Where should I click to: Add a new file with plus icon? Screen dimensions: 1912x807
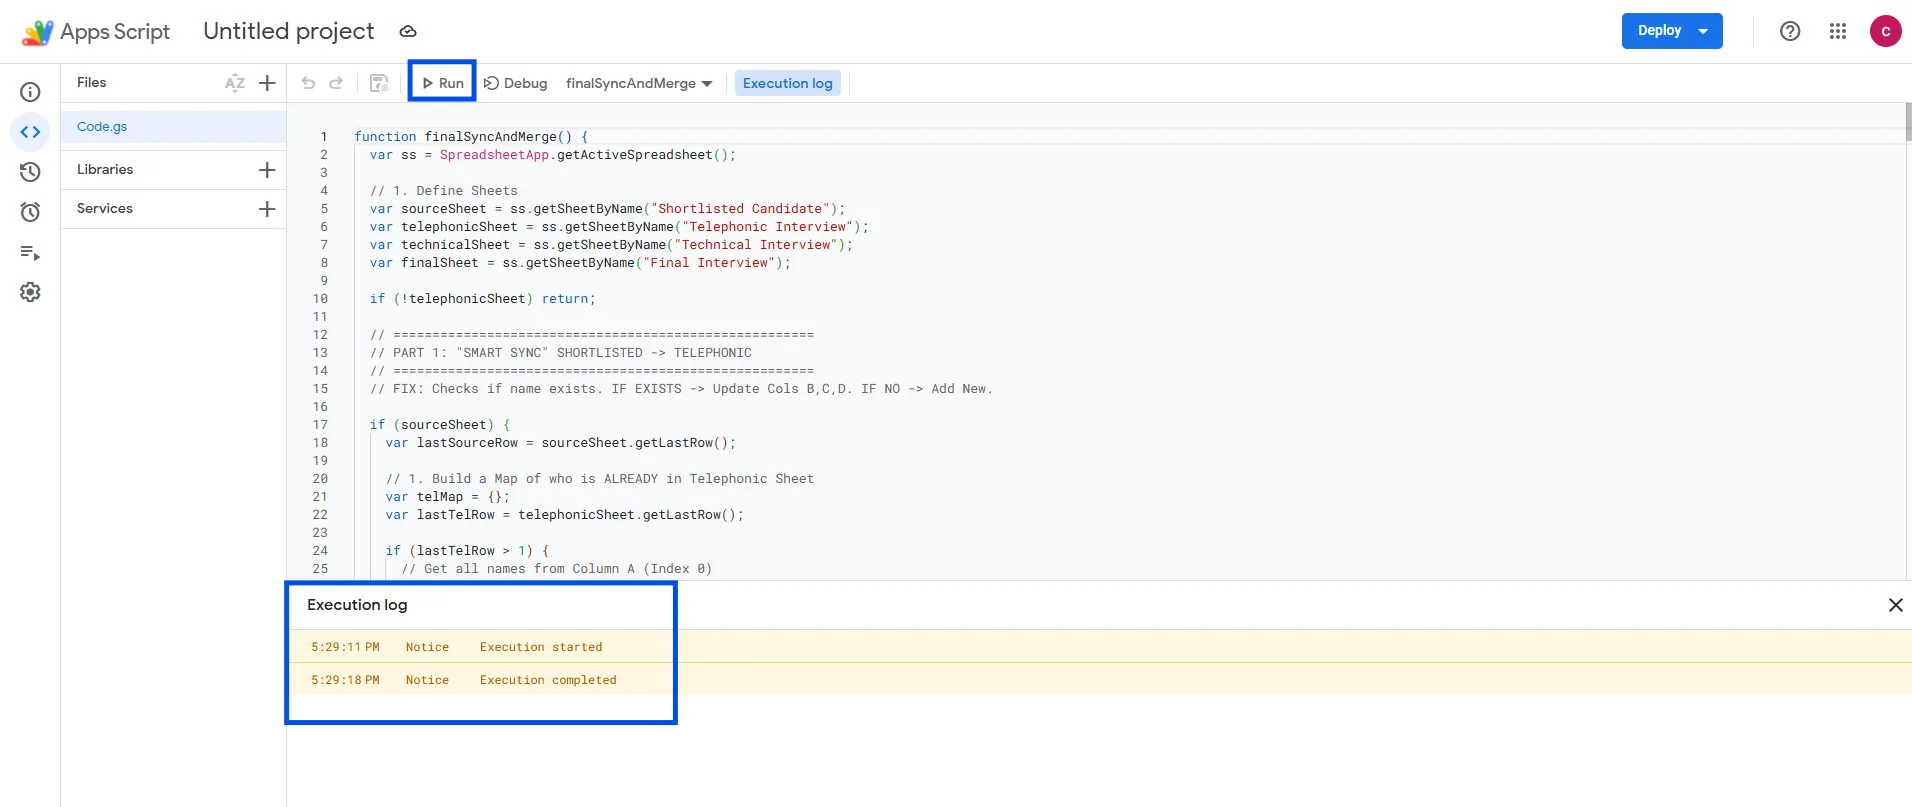[x=267, y=83]
